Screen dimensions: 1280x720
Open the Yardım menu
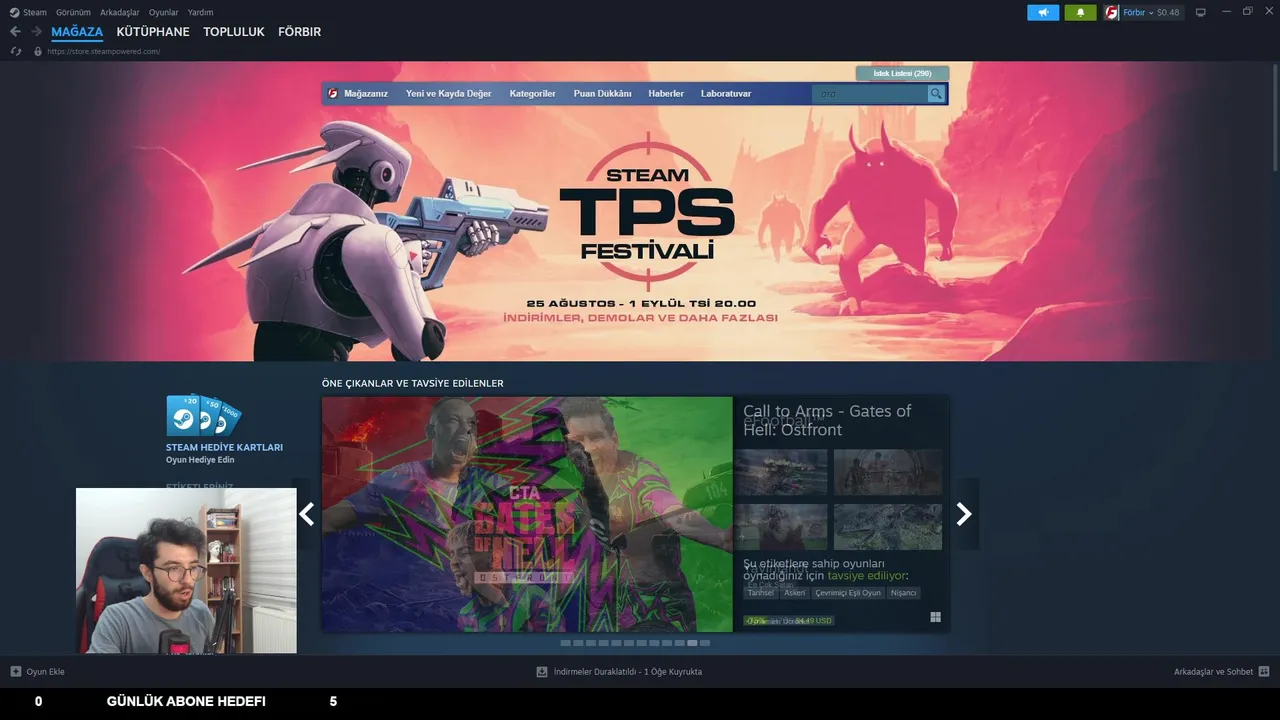(x=200, y=13)
